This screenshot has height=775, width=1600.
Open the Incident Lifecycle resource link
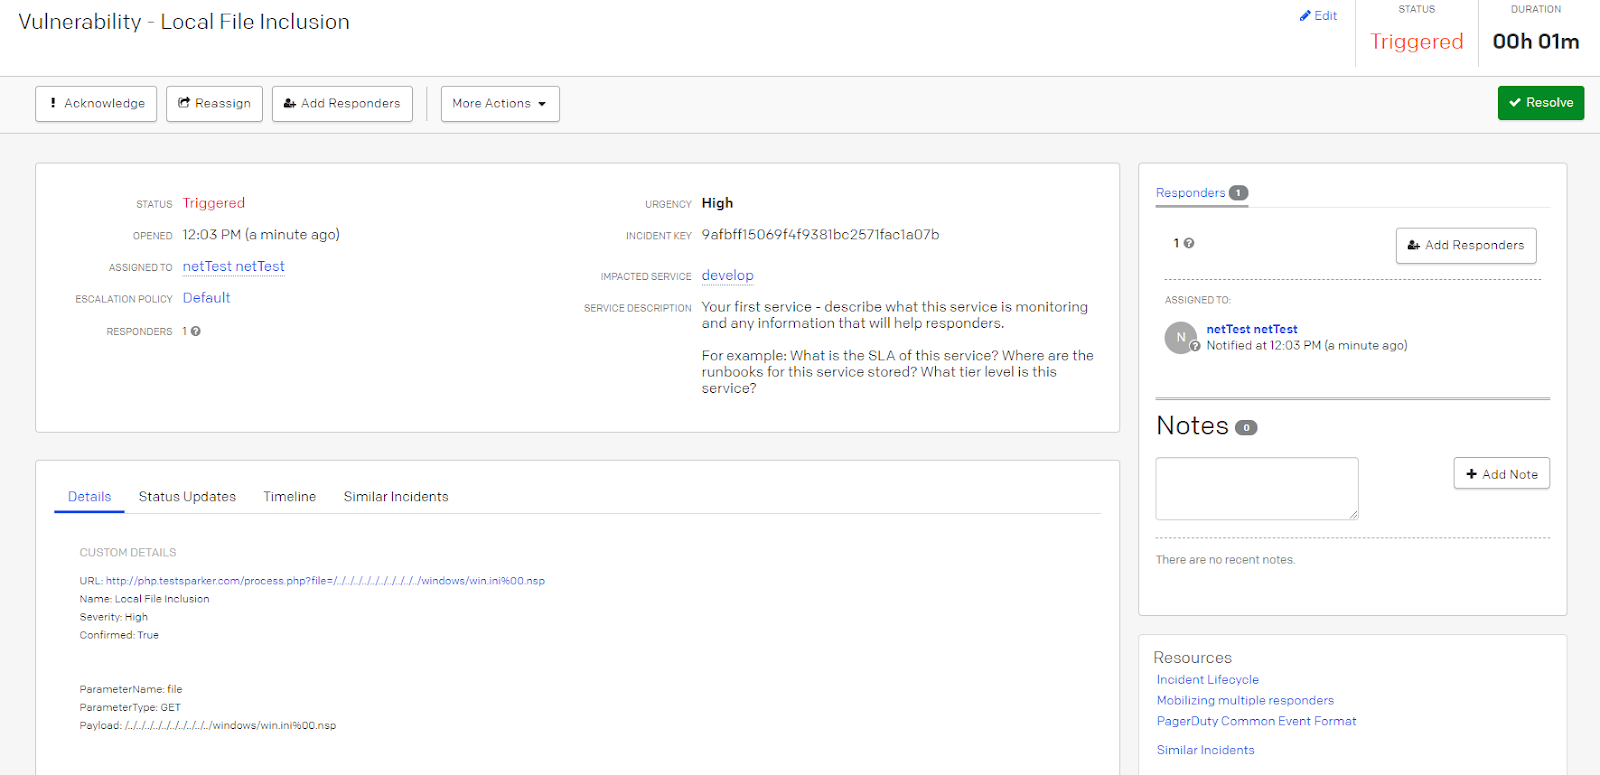tap(1207, 680)
